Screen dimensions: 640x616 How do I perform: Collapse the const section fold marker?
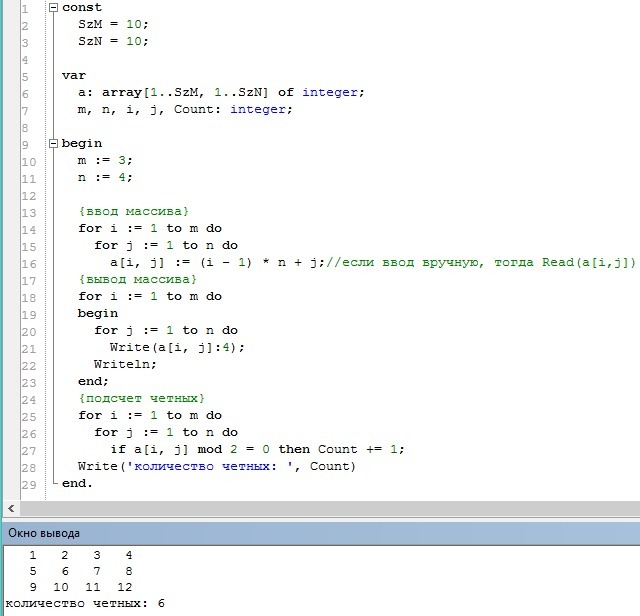tap(53, 8)
